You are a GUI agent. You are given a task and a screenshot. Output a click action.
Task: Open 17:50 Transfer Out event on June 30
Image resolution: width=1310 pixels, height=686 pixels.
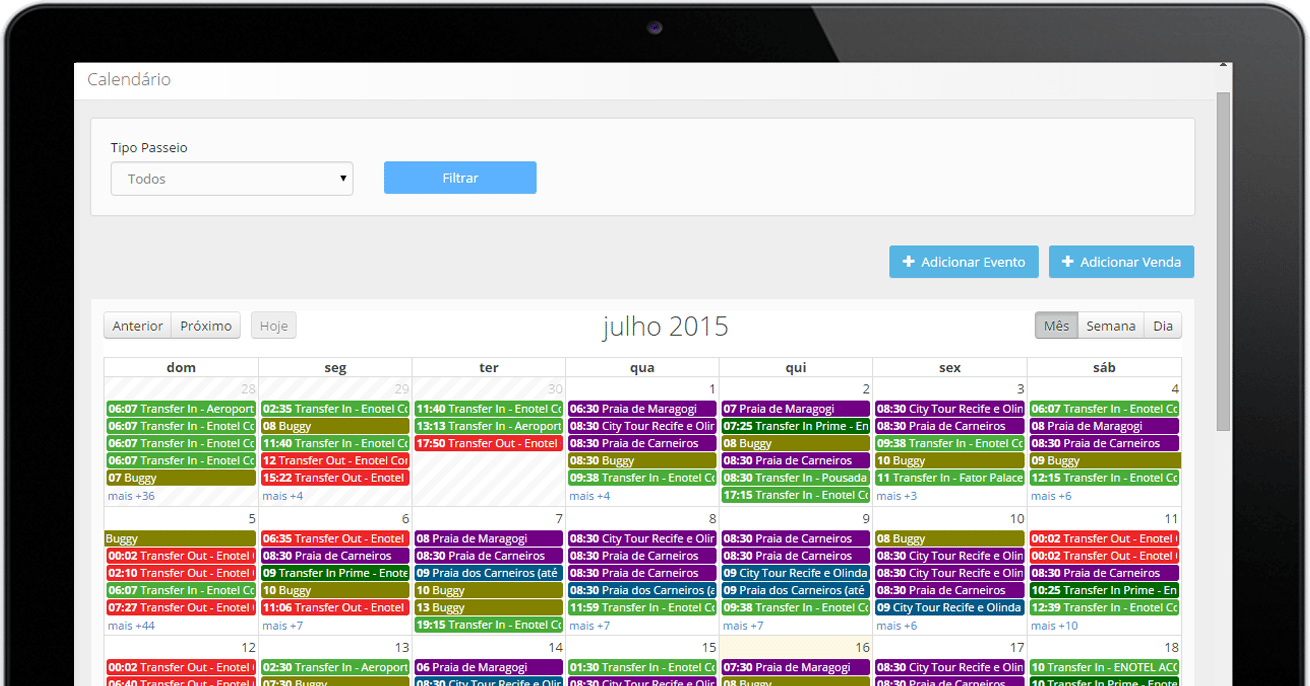pyautogui.click(x=488, y=443)
